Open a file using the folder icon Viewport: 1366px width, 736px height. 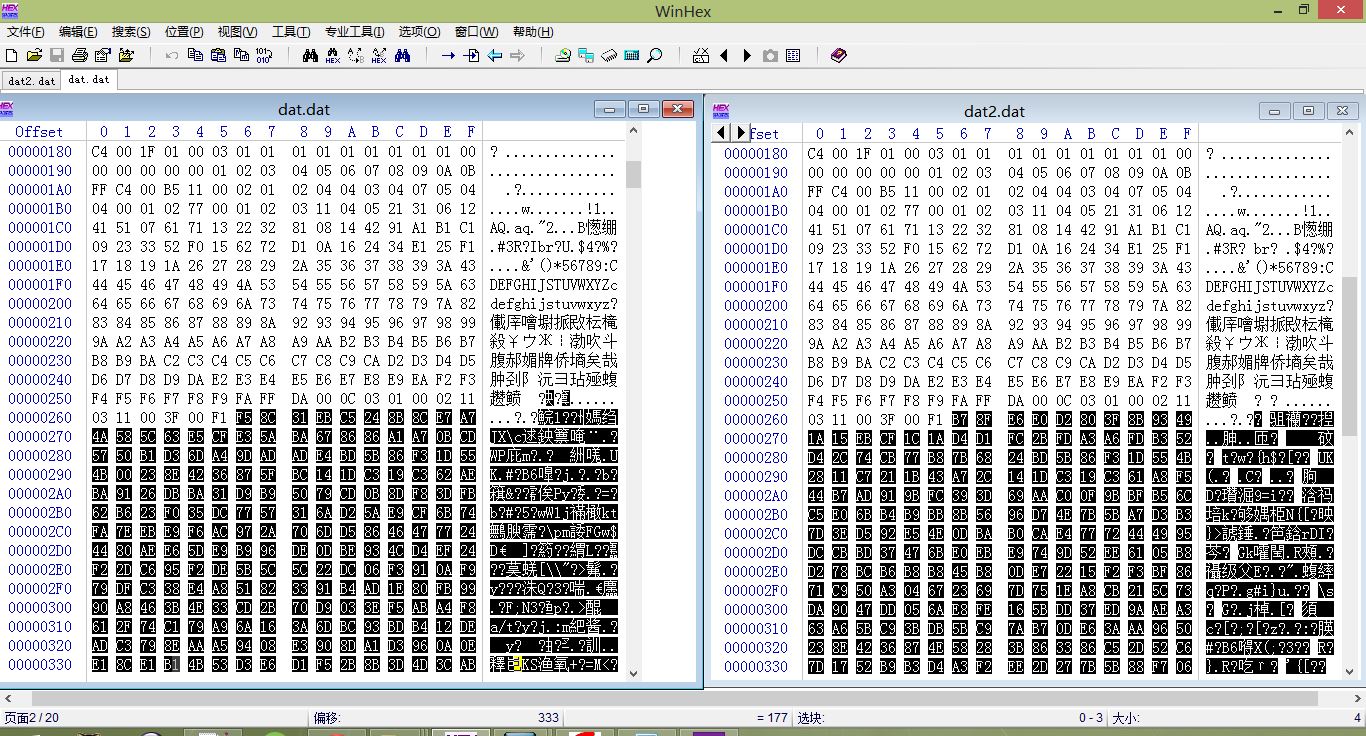[x=34, y=55]
